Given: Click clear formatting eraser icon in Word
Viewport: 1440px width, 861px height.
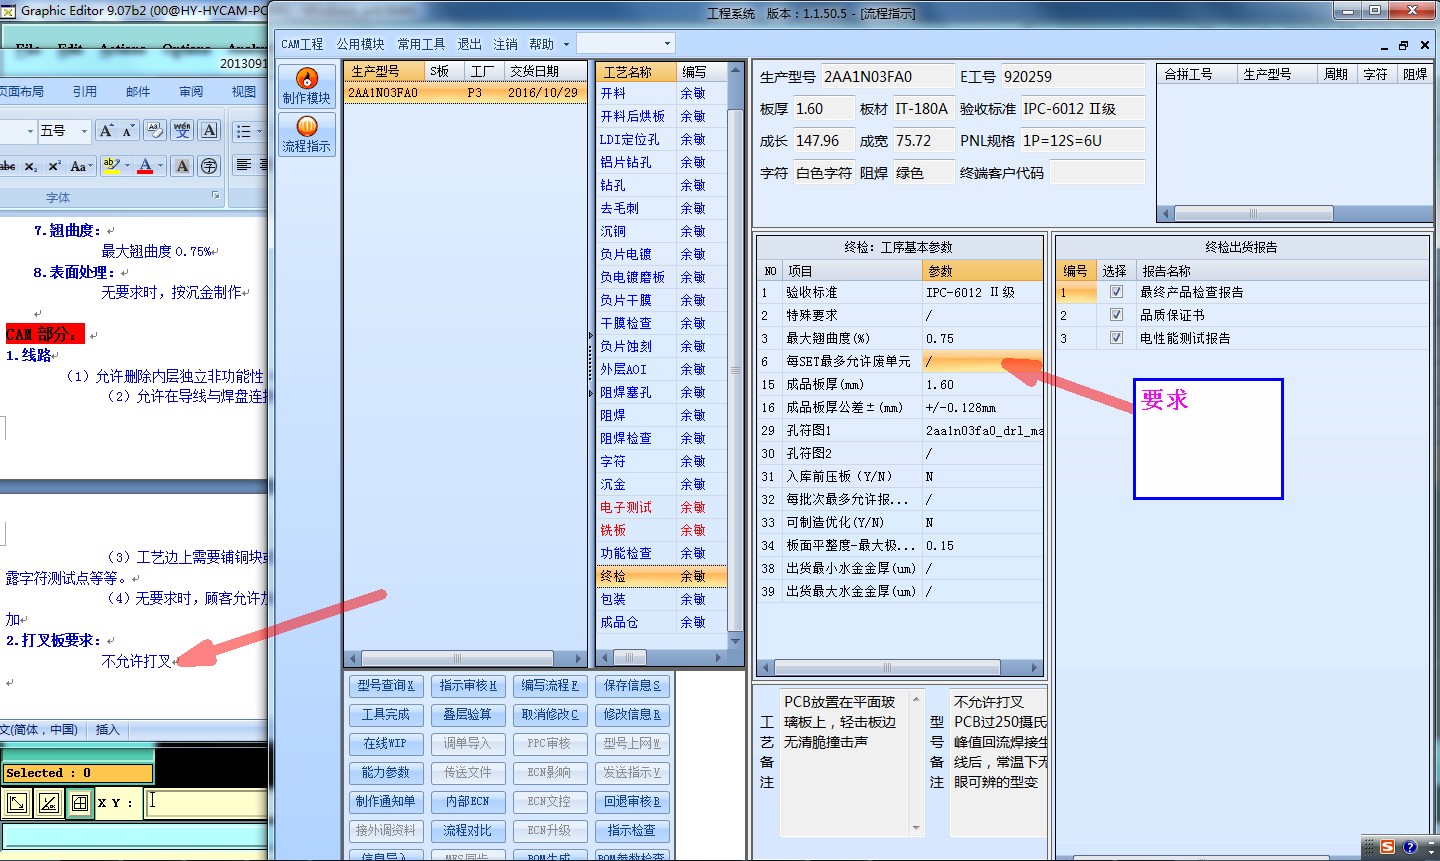Looking at the screenshot, I should 155,131.
